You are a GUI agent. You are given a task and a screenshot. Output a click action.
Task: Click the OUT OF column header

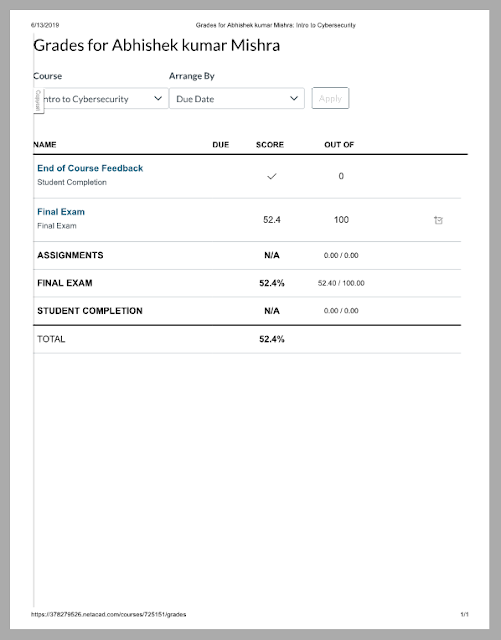(x=339, y=144)
